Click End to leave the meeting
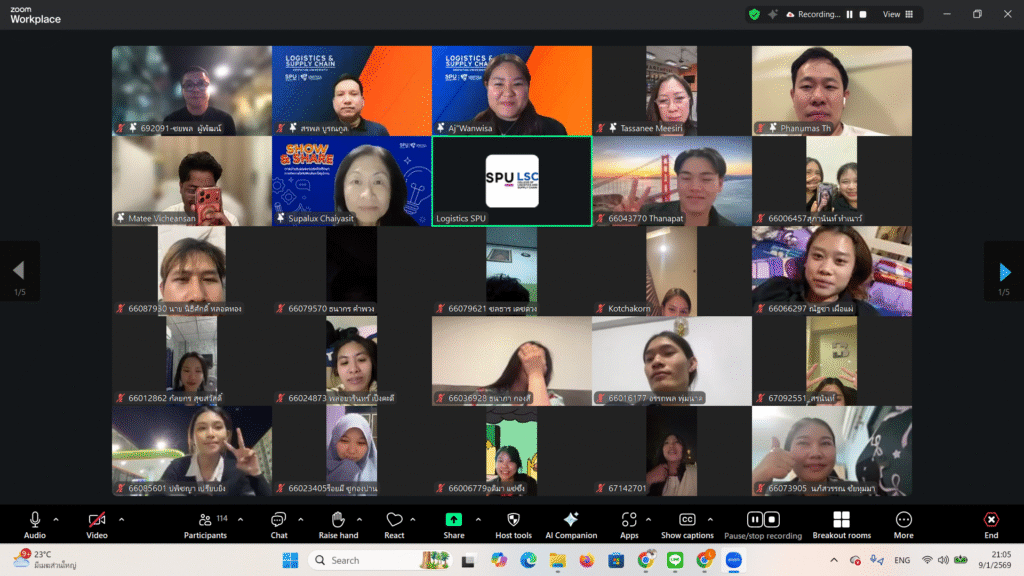This screenshot has width=1024, height=576. (991, 524)
